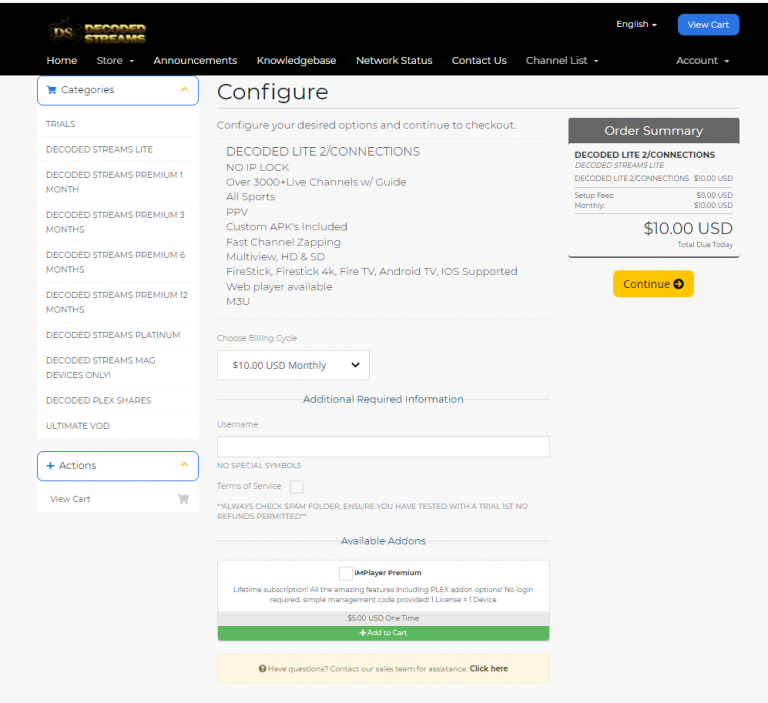Select TRIALS category
768x703 pixels.
coord(118,124)
